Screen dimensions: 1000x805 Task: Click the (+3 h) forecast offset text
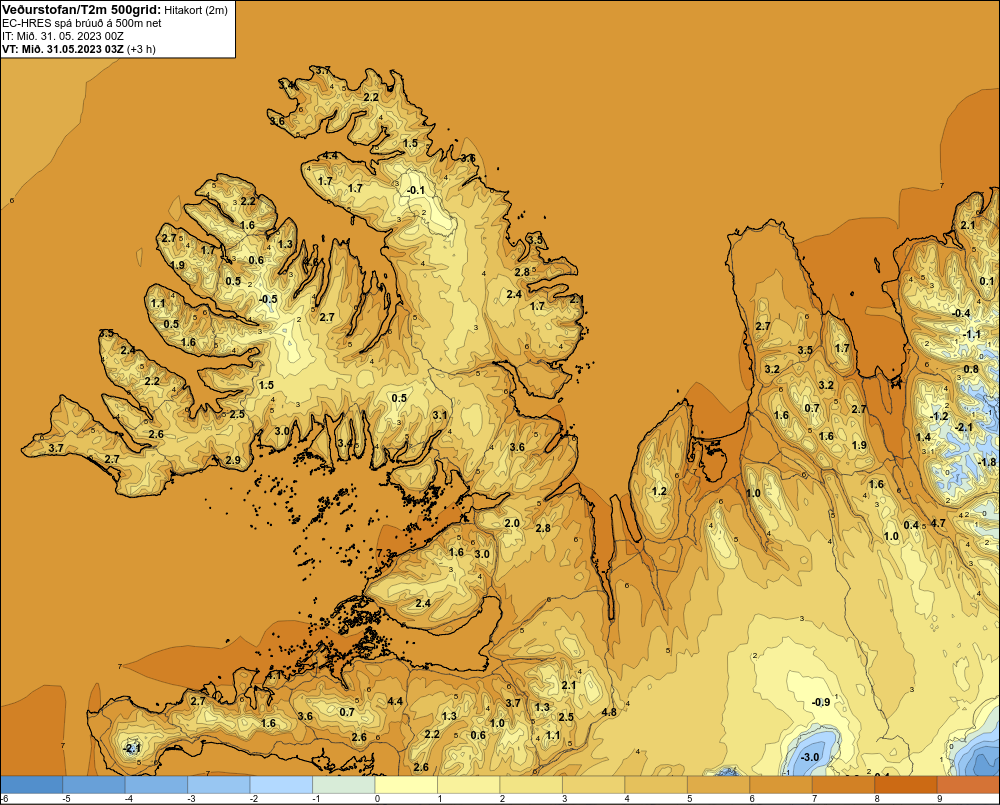142,49
